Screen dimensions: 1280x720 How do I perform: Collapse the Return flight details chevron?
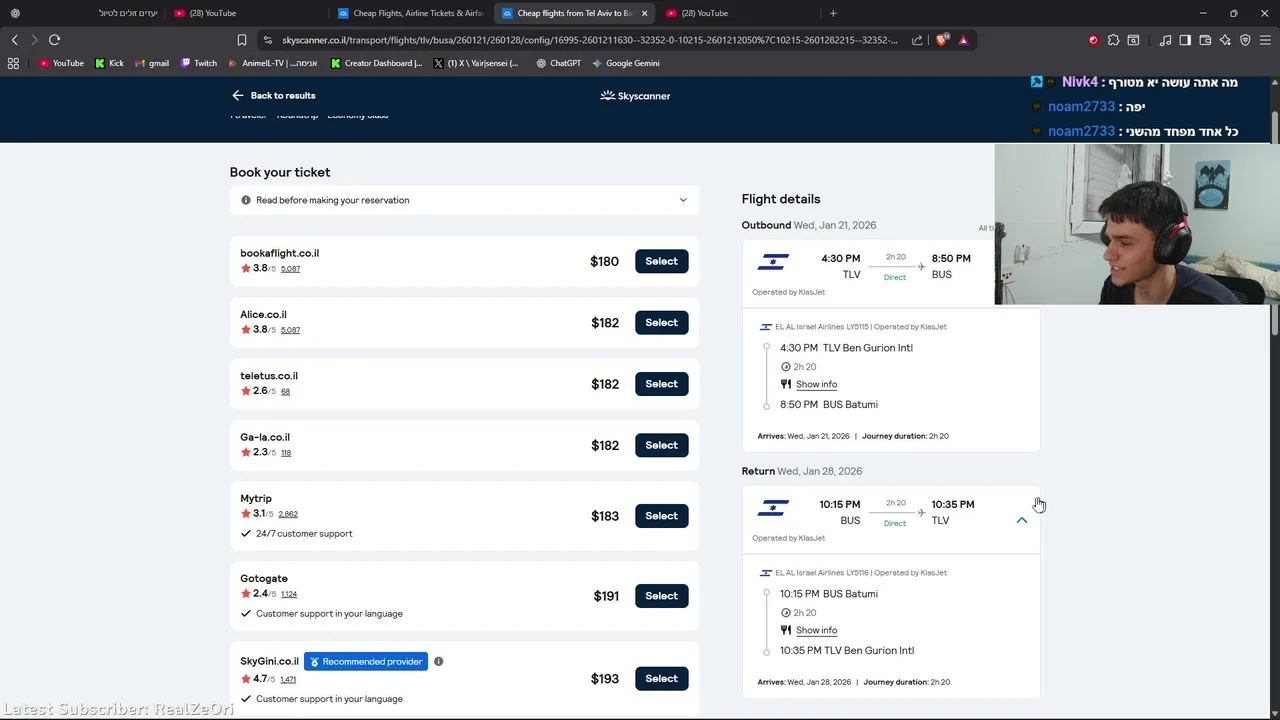point(1021,520)
